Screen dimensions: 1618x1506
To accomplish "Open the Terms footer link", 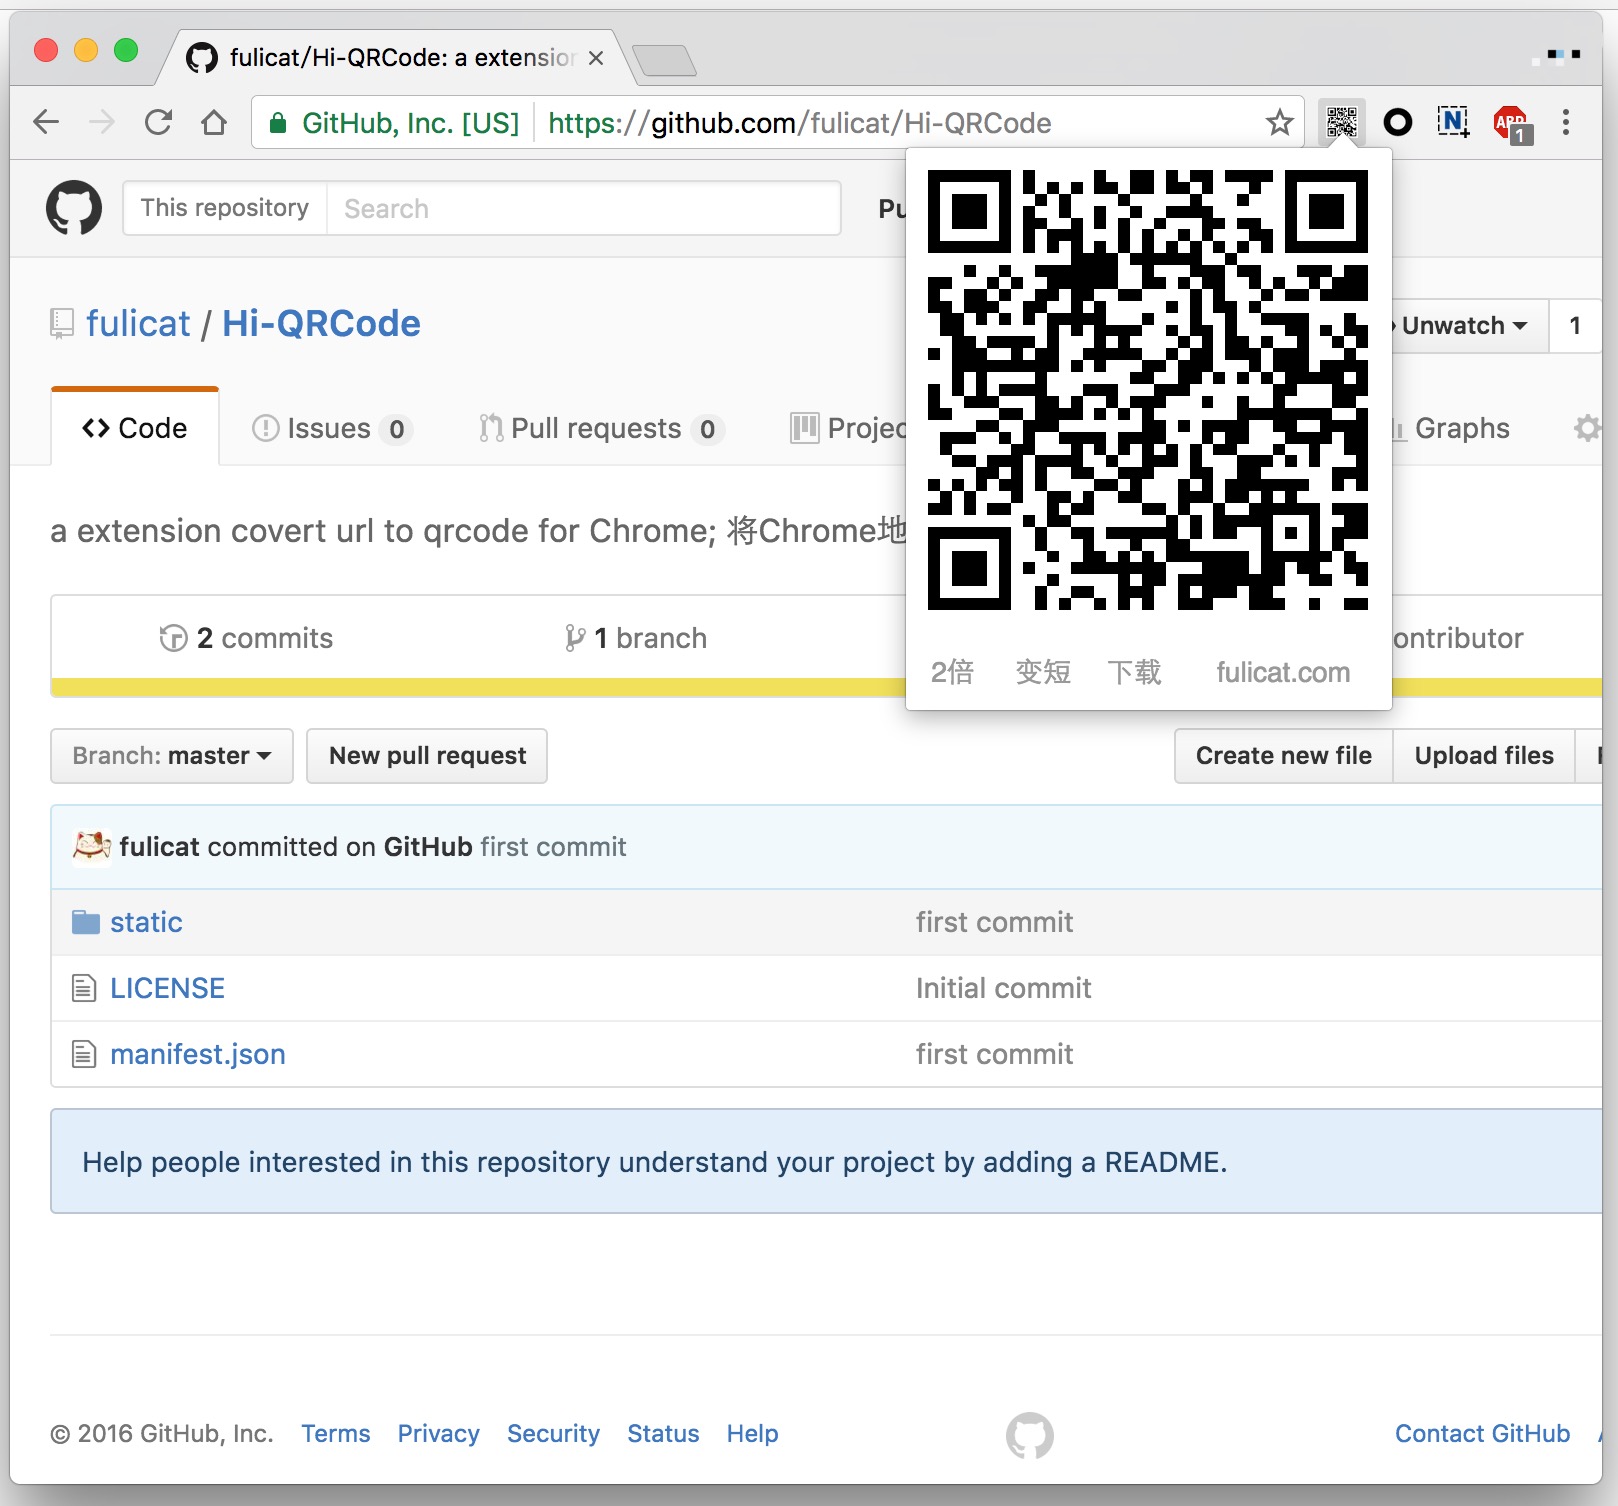I will 336,1434.
